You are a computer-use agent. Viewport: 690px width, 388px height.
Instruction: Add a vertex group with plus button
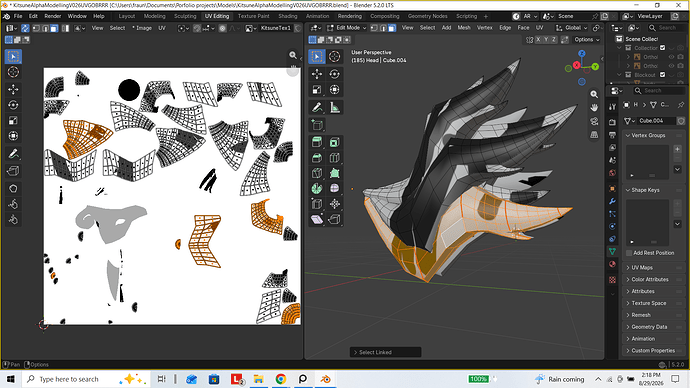[677, 149]
